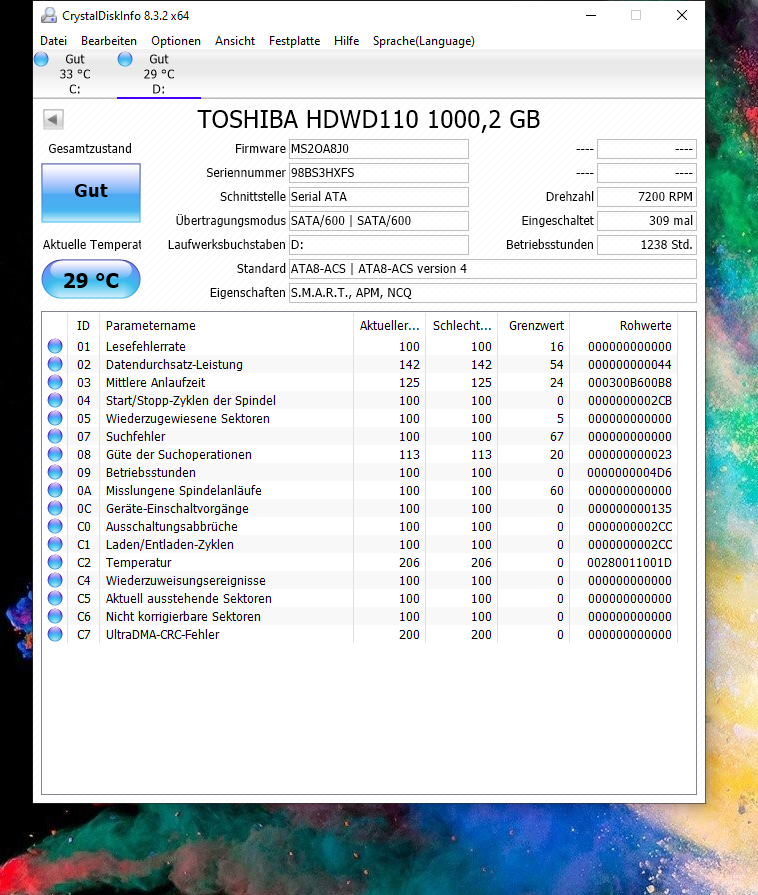Click the previous disk arrow button
758x895 pixels.
coord(53,120)
